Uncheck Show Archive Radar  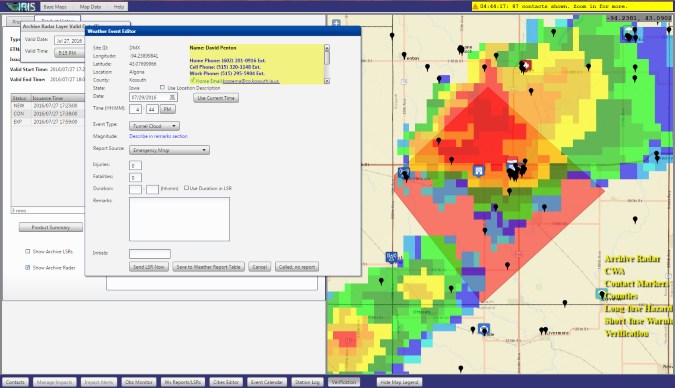tap(28, 267)
